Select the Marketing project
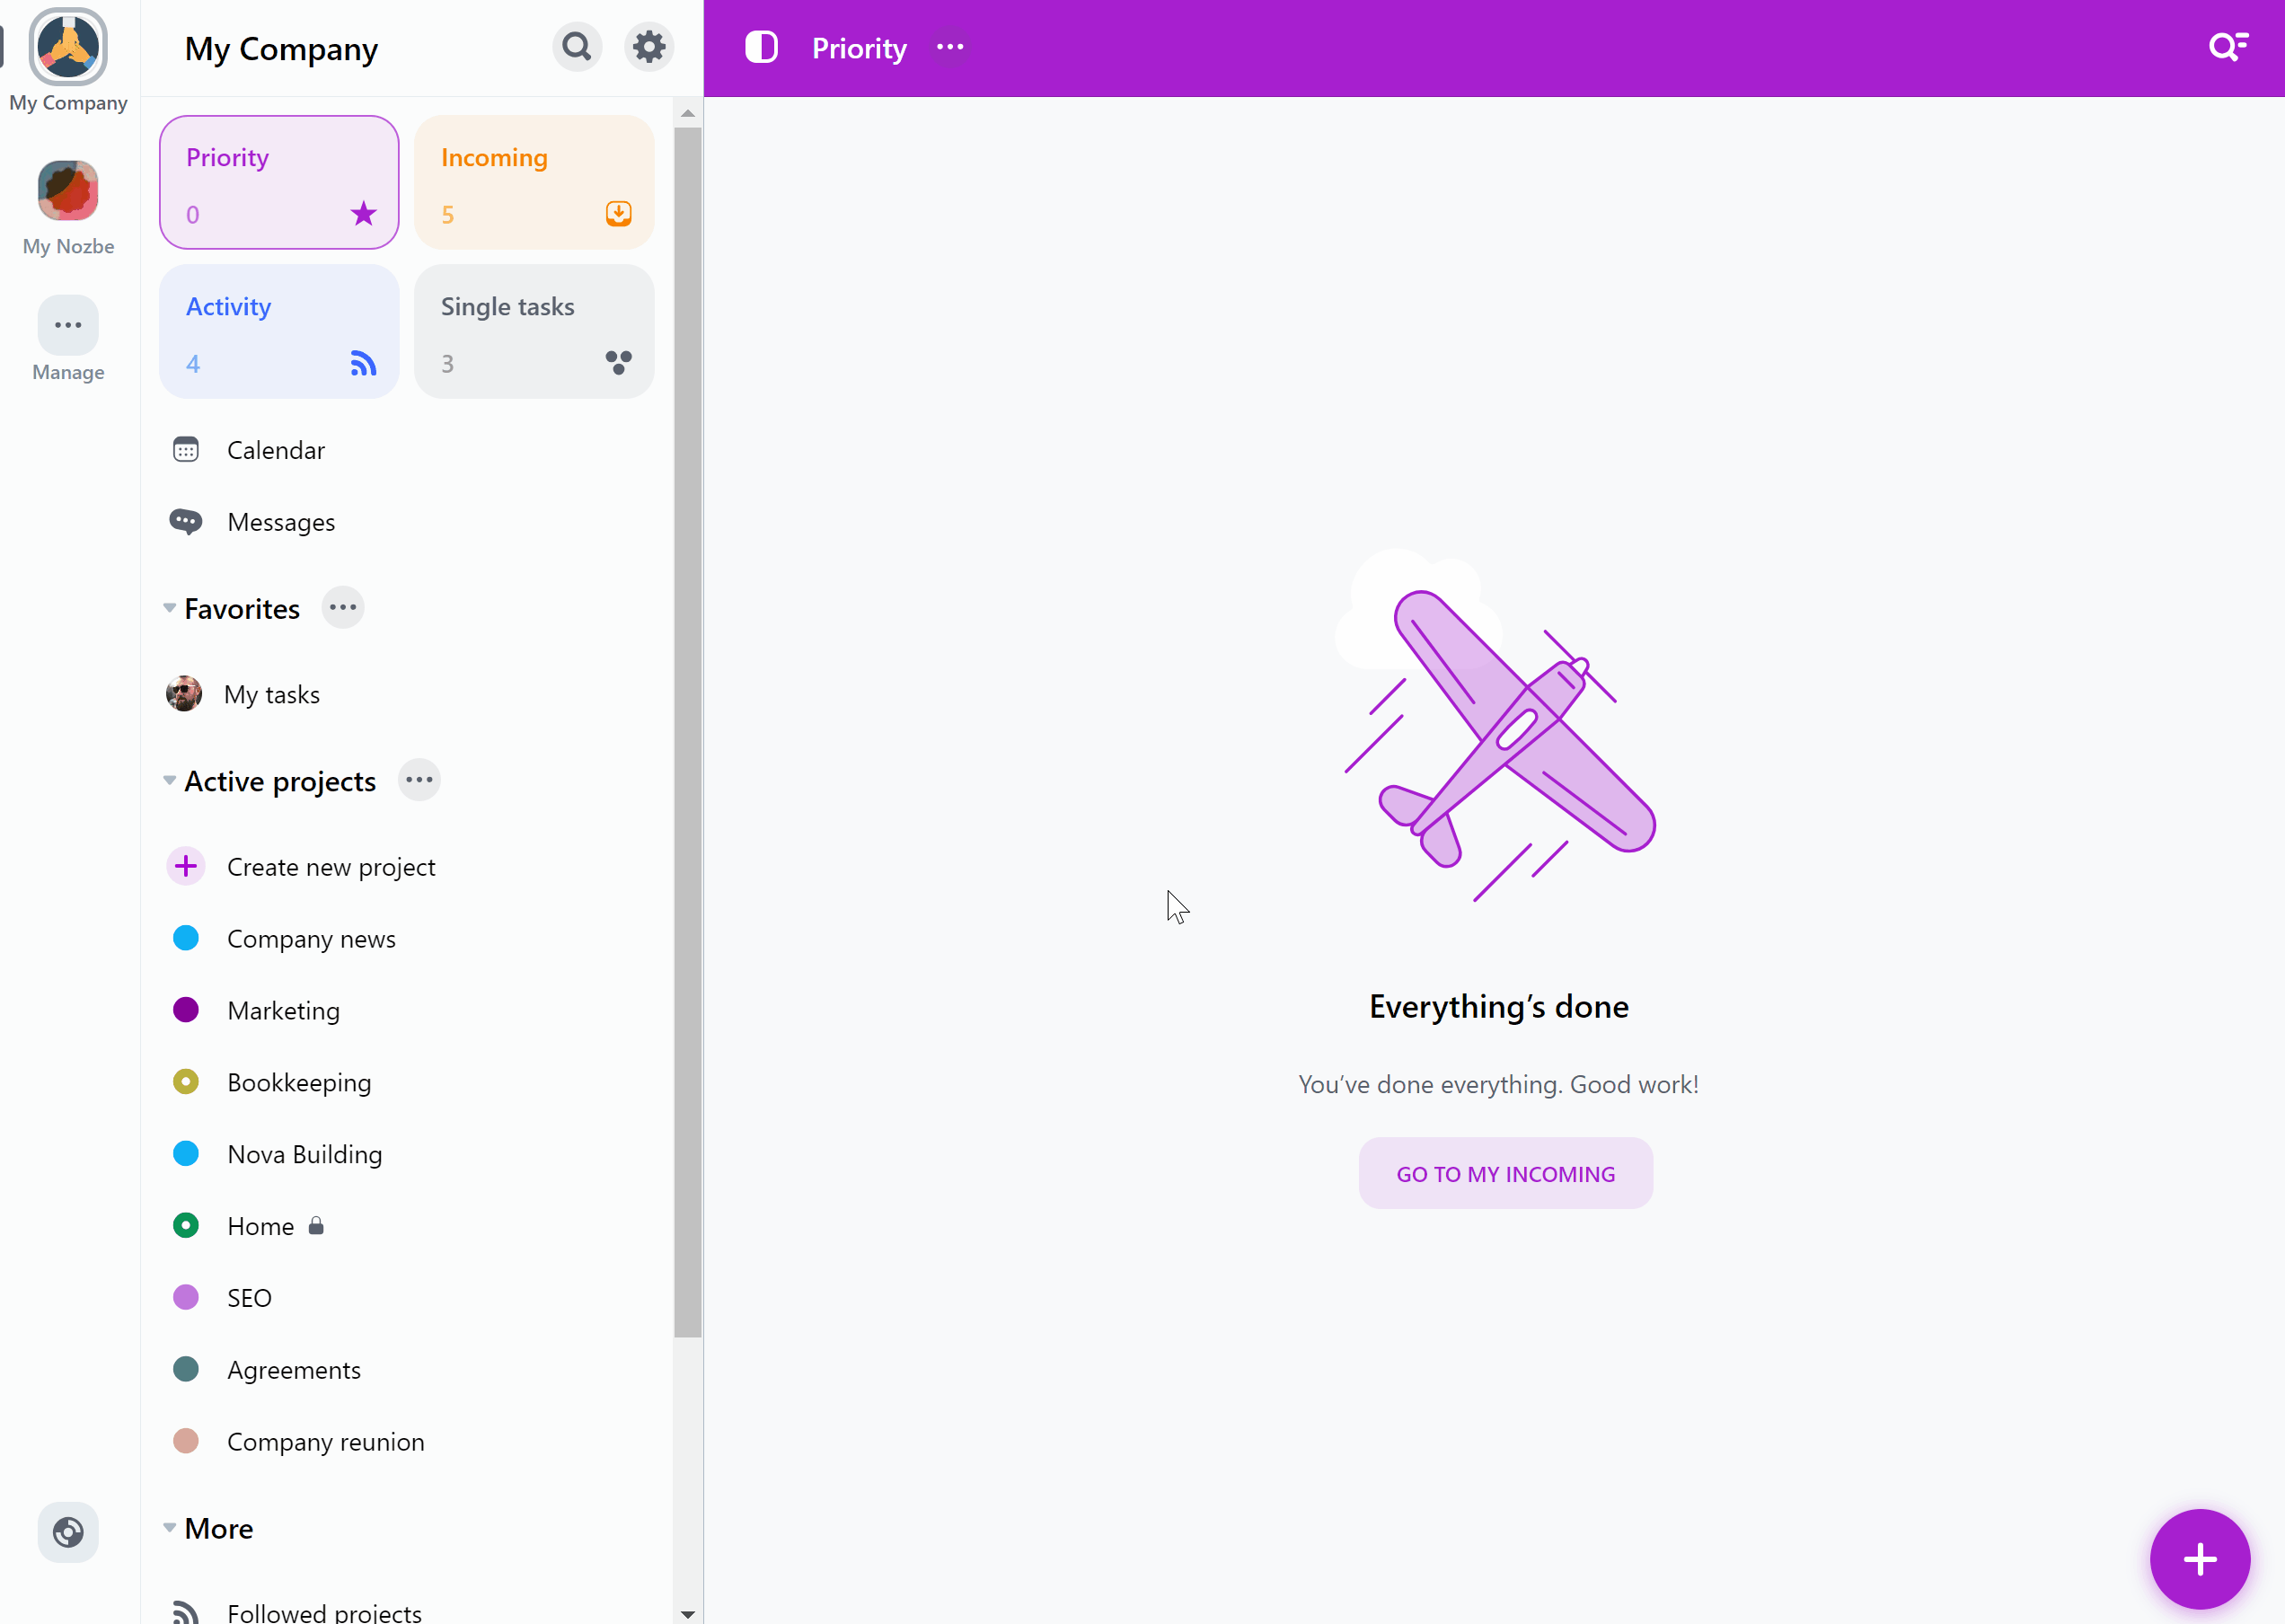 [x=283, y=1011]
